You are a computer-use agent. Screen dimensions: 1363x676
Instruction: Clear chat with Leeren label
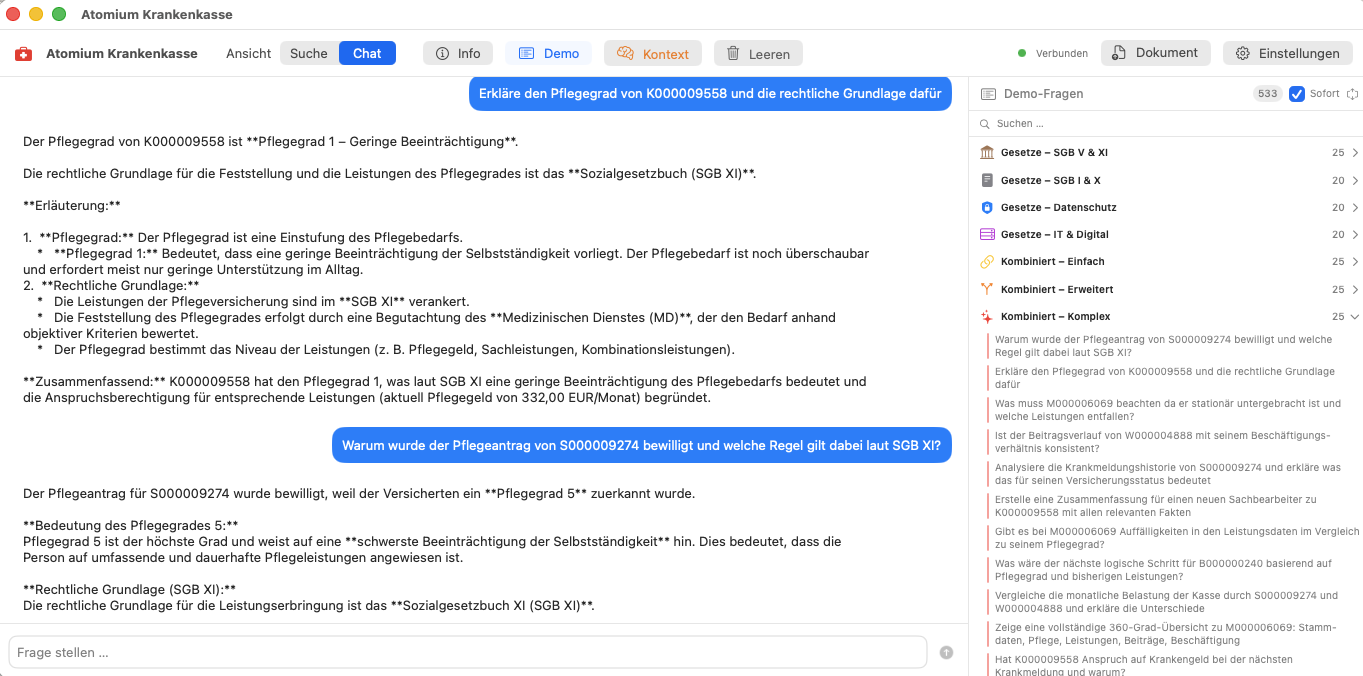769,54
